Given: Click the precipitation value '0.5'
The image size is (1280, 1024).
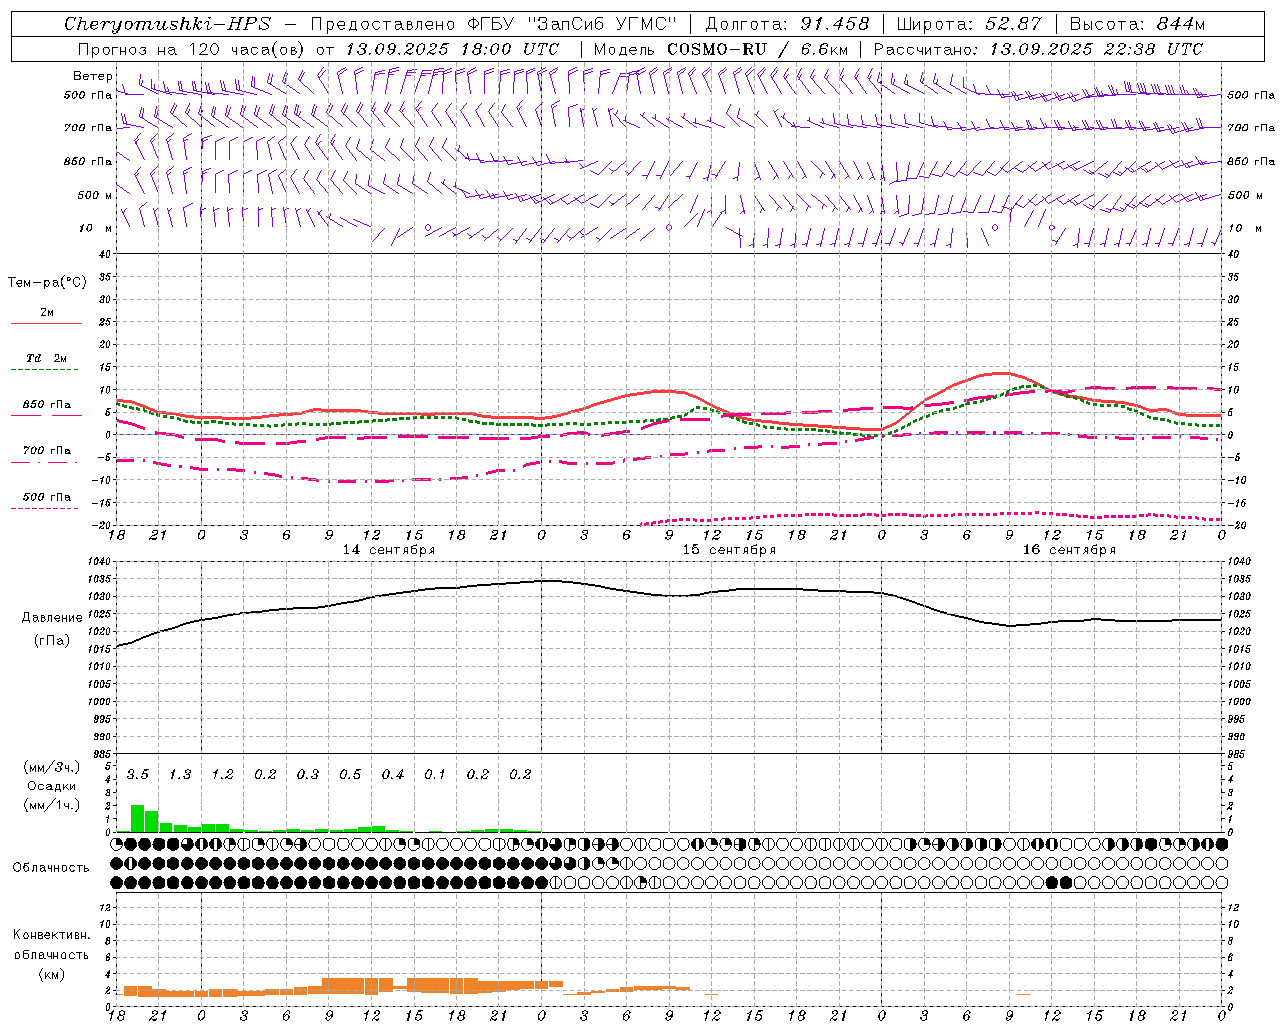Looking at the screenshot, I should (350, 775).
